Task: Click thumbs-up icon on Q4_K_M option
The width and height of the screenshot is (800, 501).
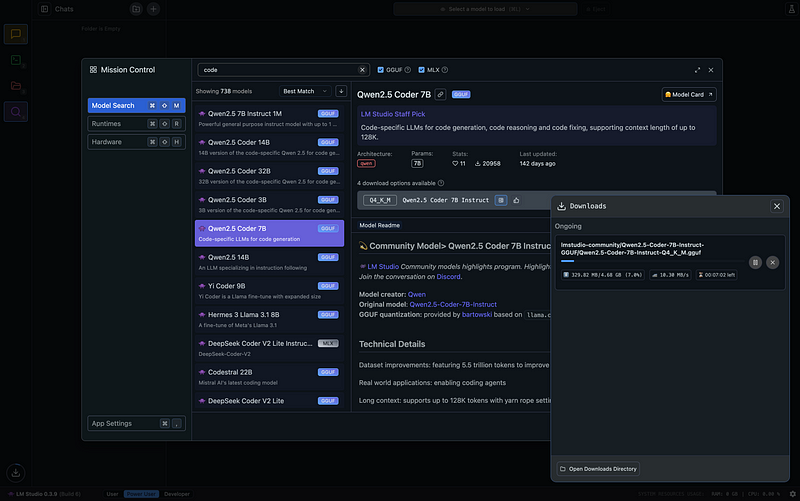Action: point(516,201)
